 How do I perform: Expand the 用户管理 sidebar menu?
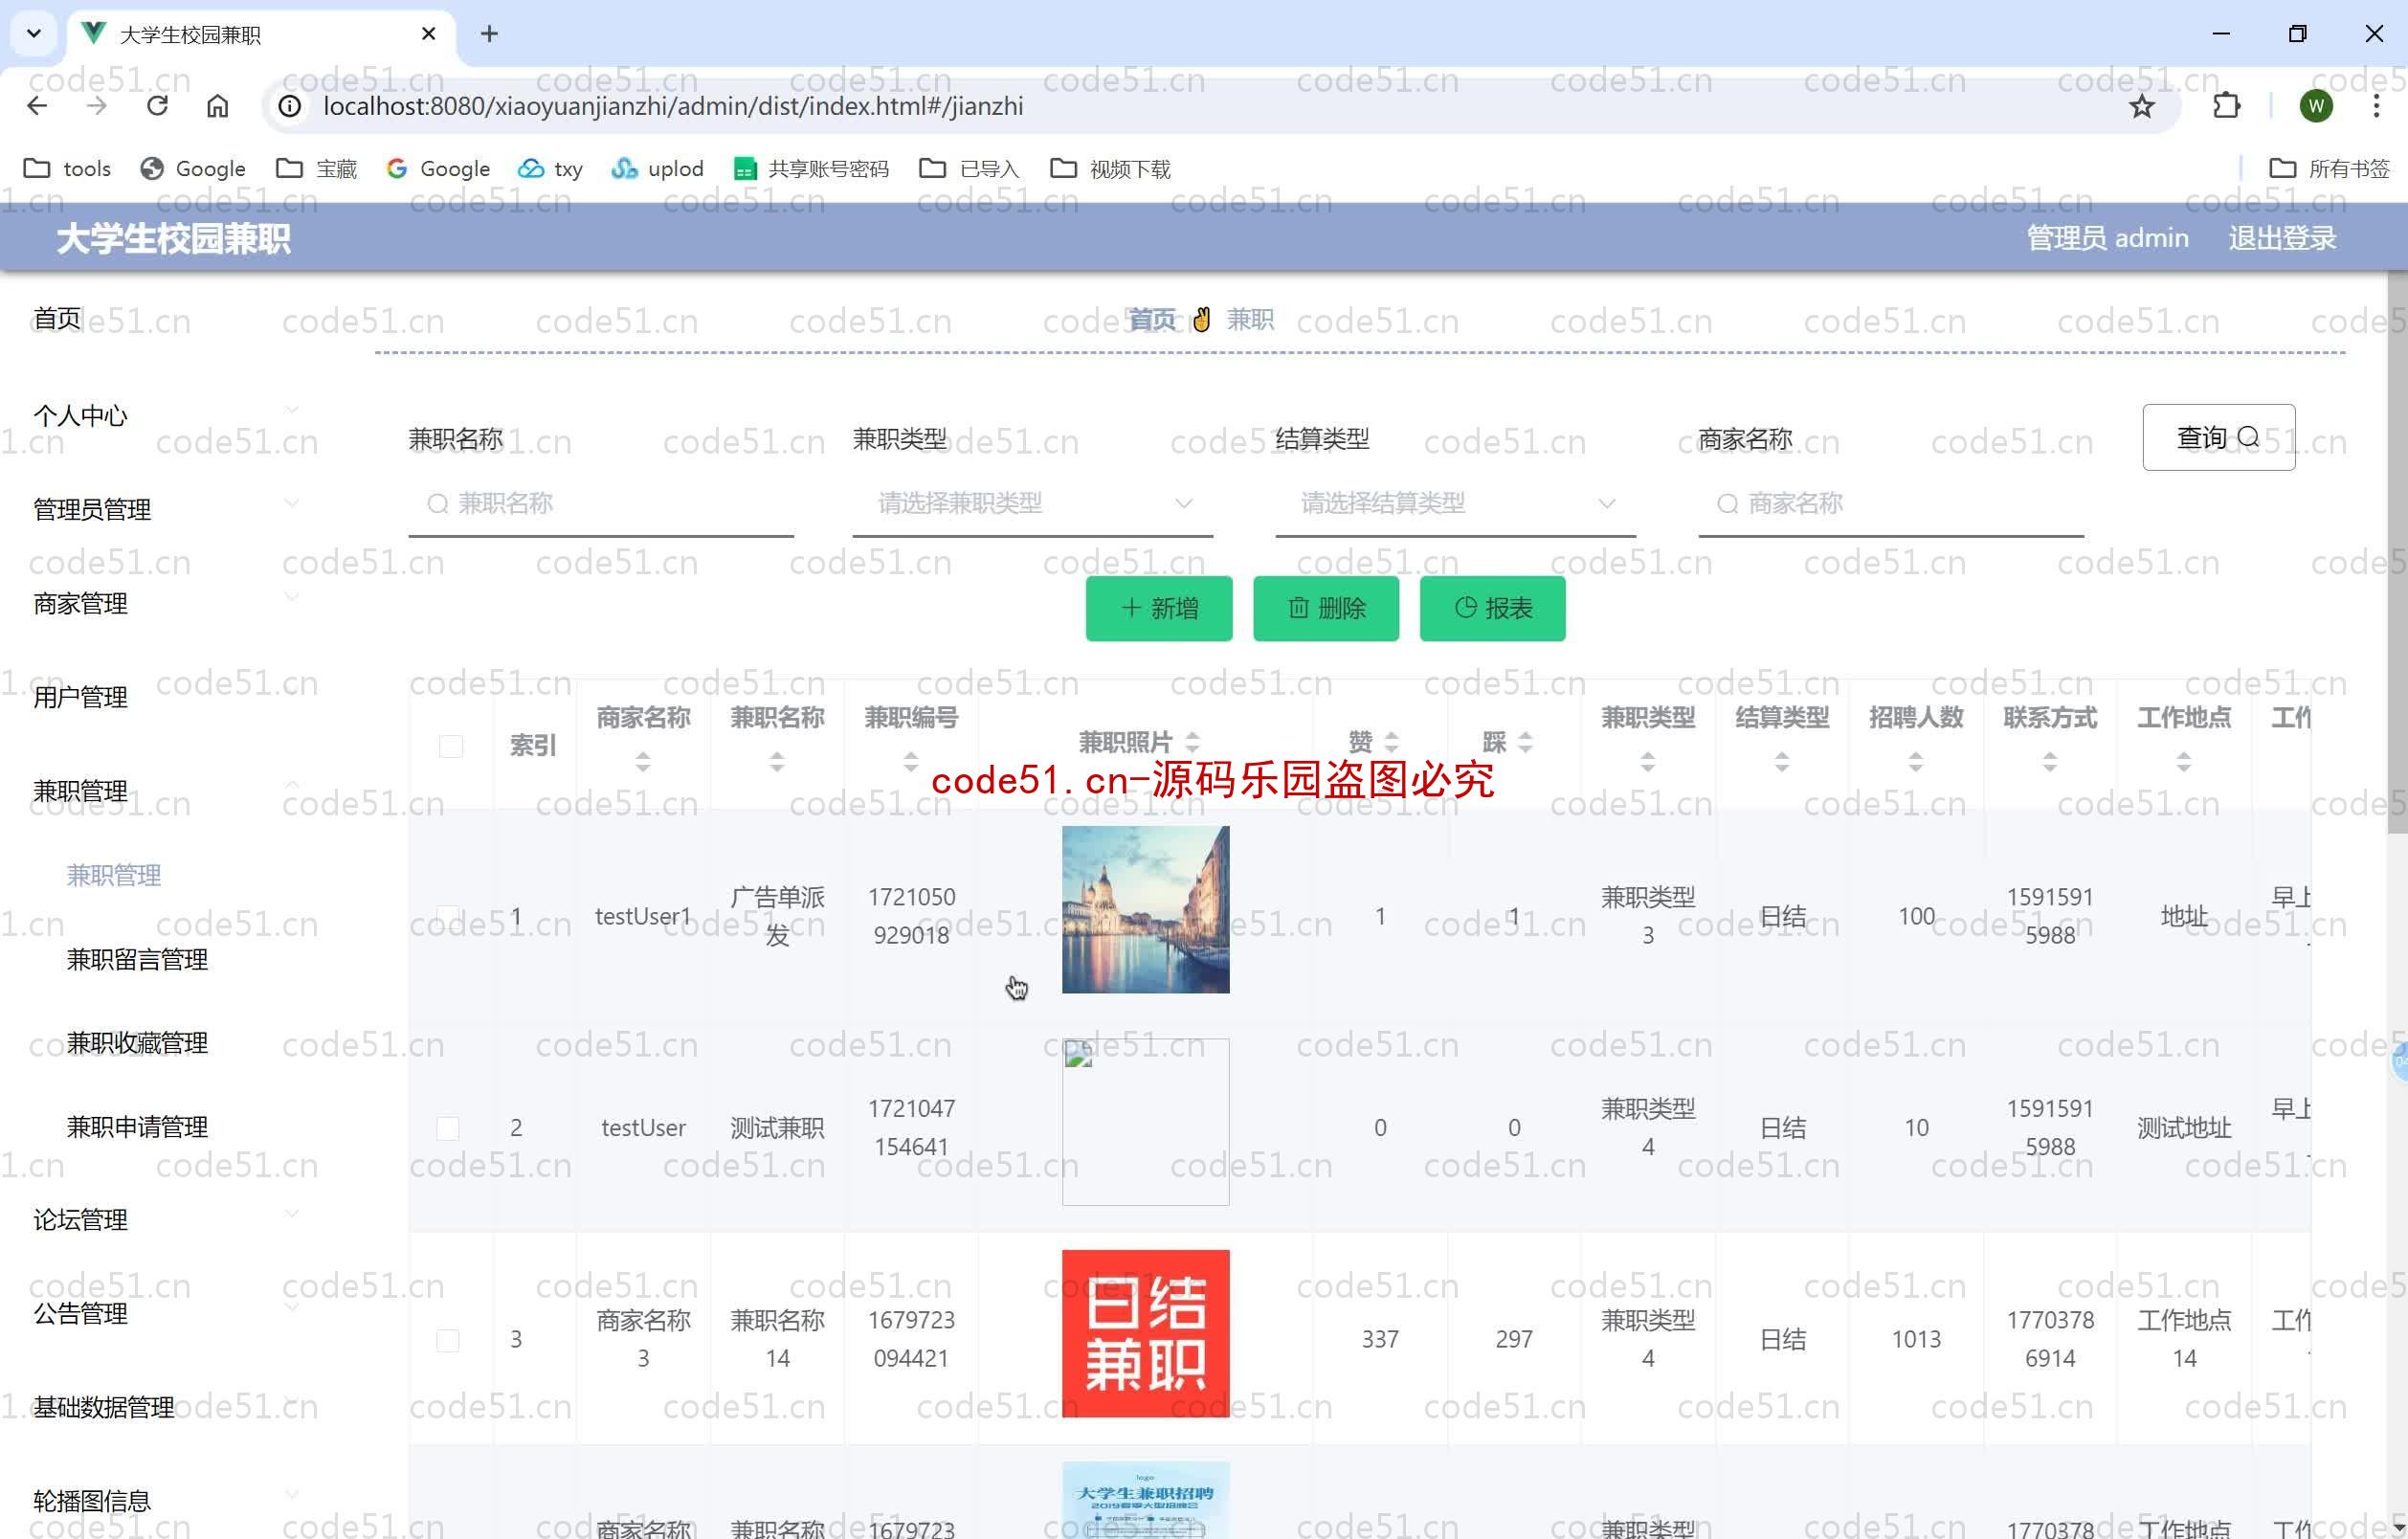pos(166,697)
